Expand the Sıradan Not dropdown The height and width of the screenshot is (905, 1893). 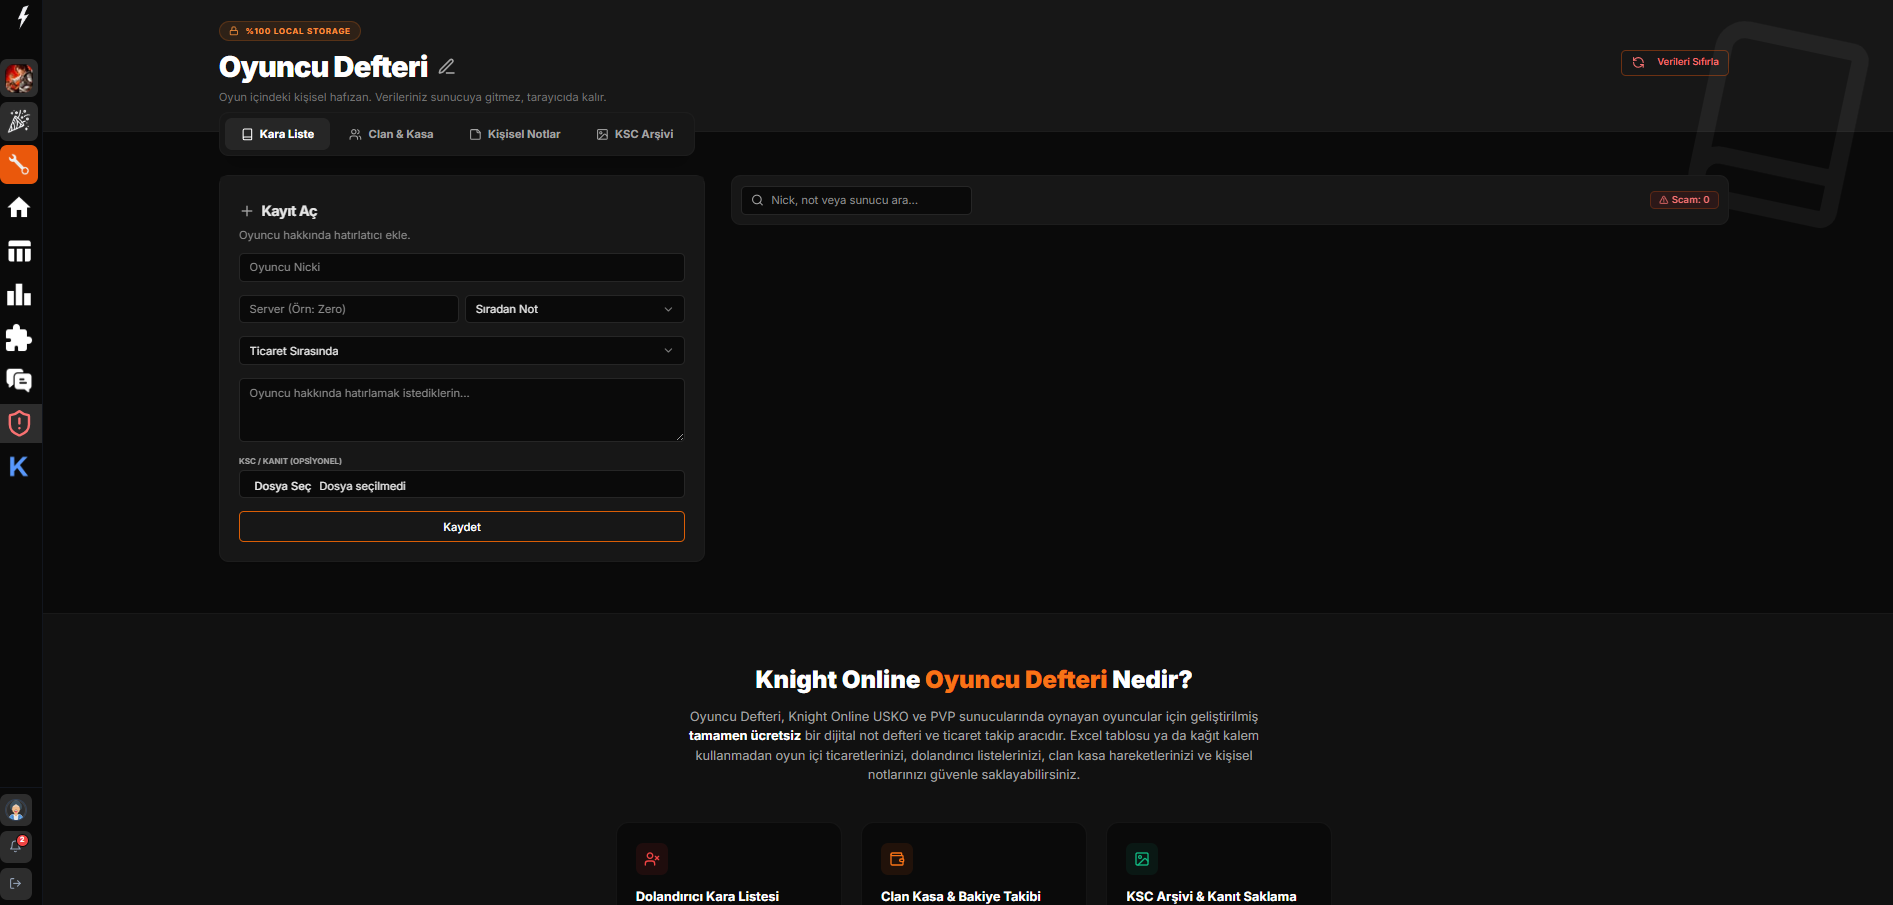point(575,309)
